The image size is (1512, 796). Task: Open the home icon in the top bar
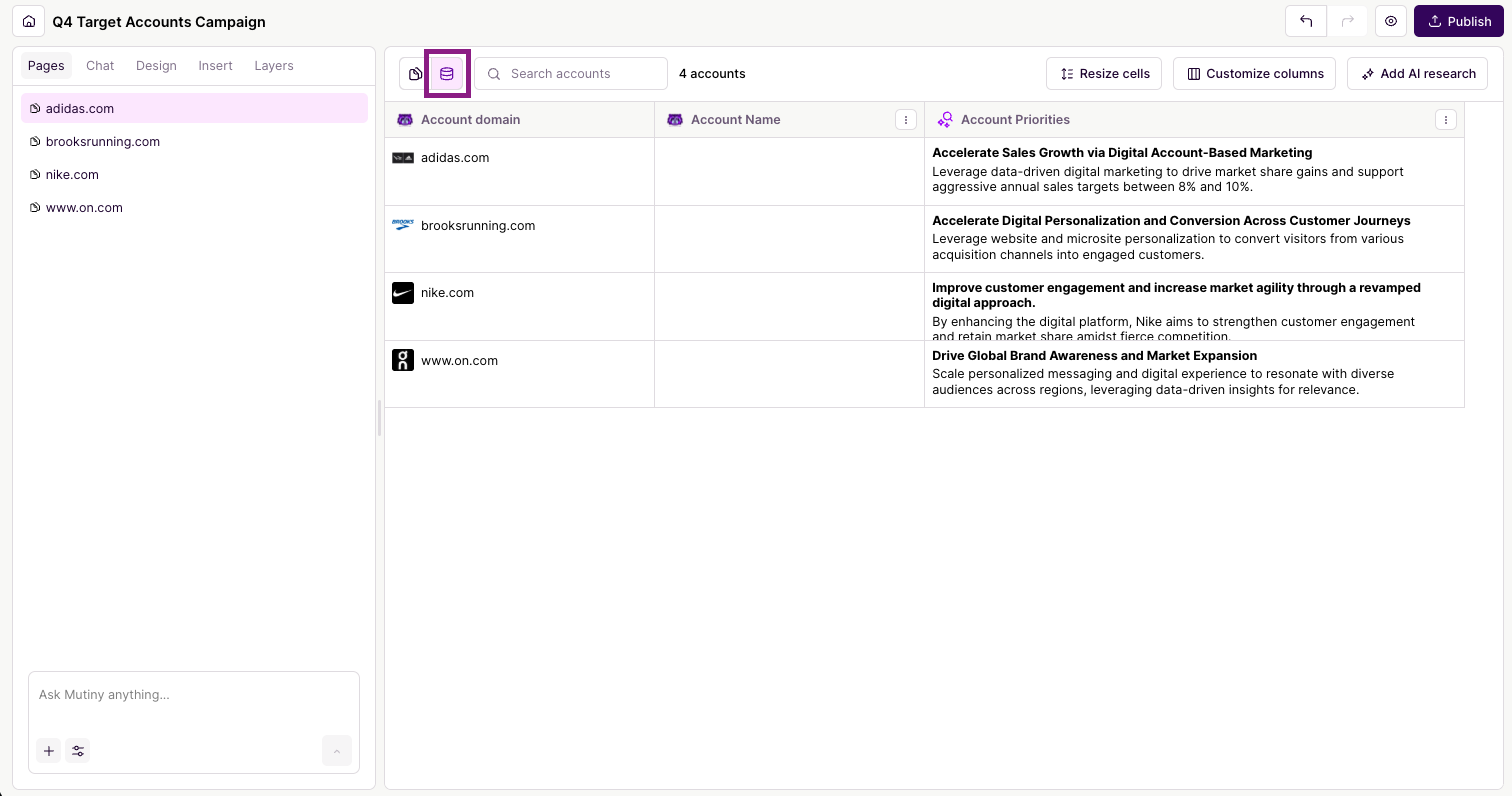point(27,21)
